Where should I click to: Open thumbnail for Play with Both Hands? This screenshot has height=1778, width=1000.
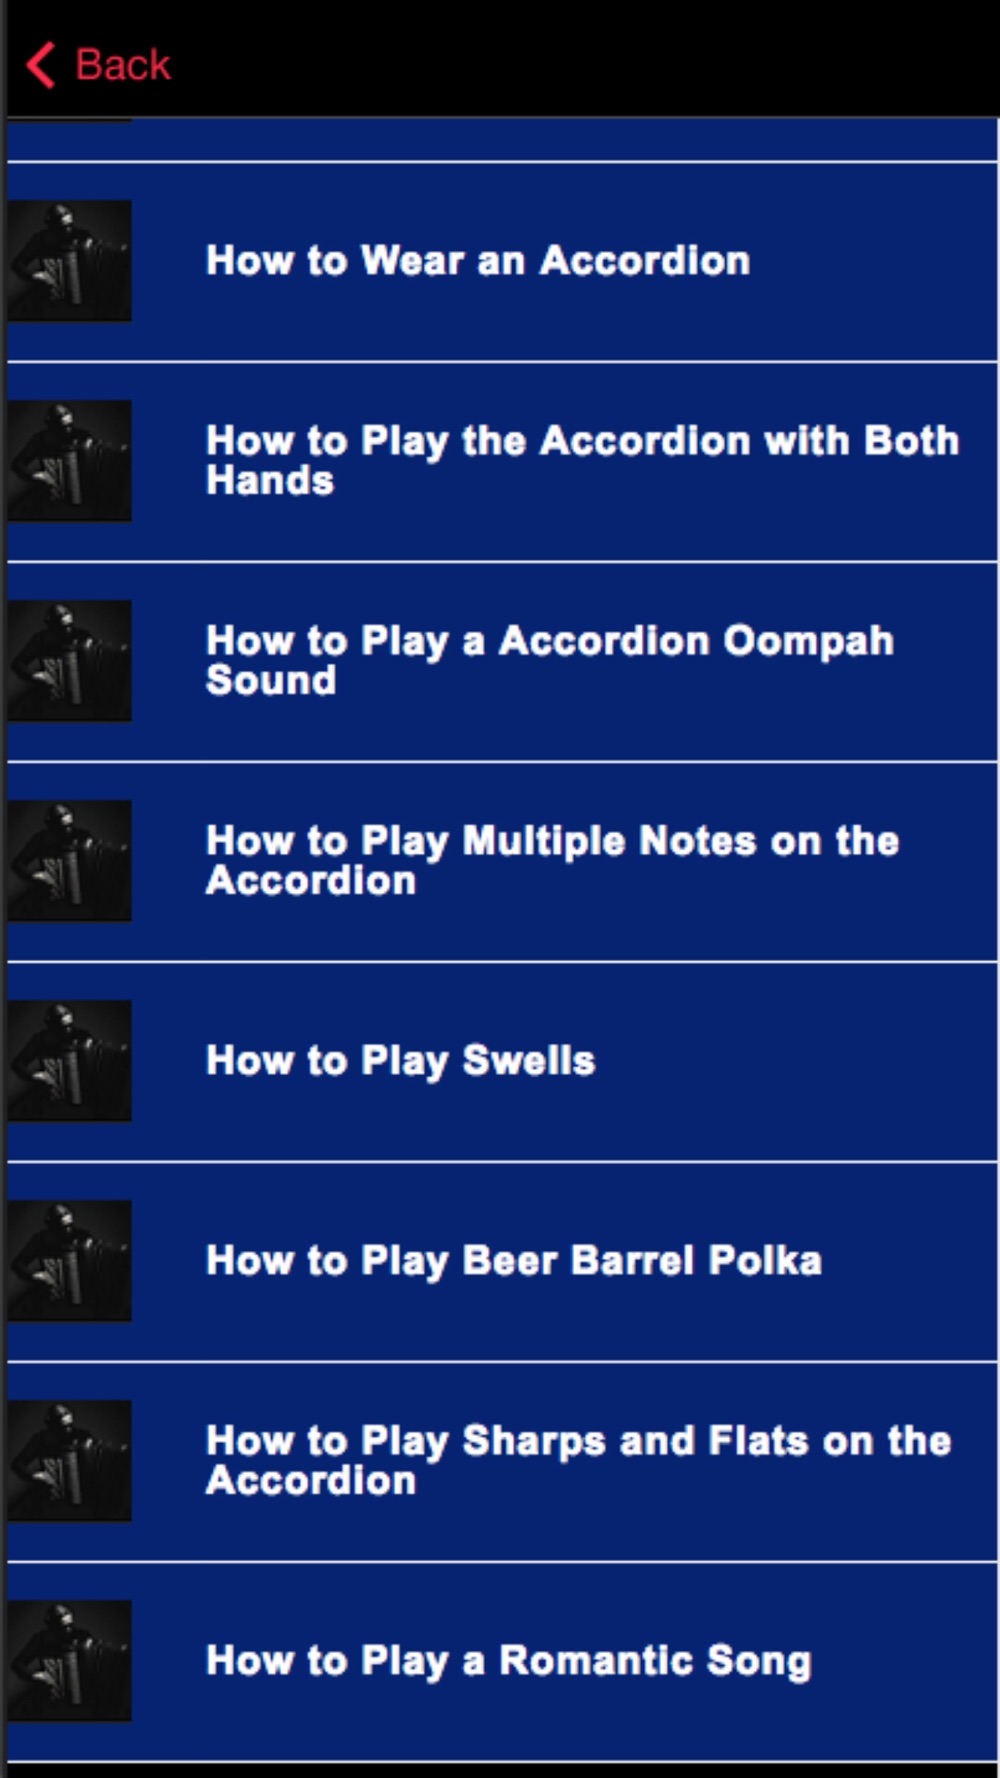point(69,461)
